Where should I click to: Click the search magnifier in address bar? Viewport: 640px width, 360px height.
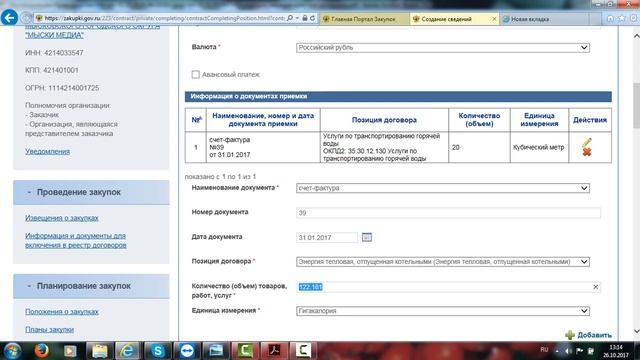tap(290, 18)
